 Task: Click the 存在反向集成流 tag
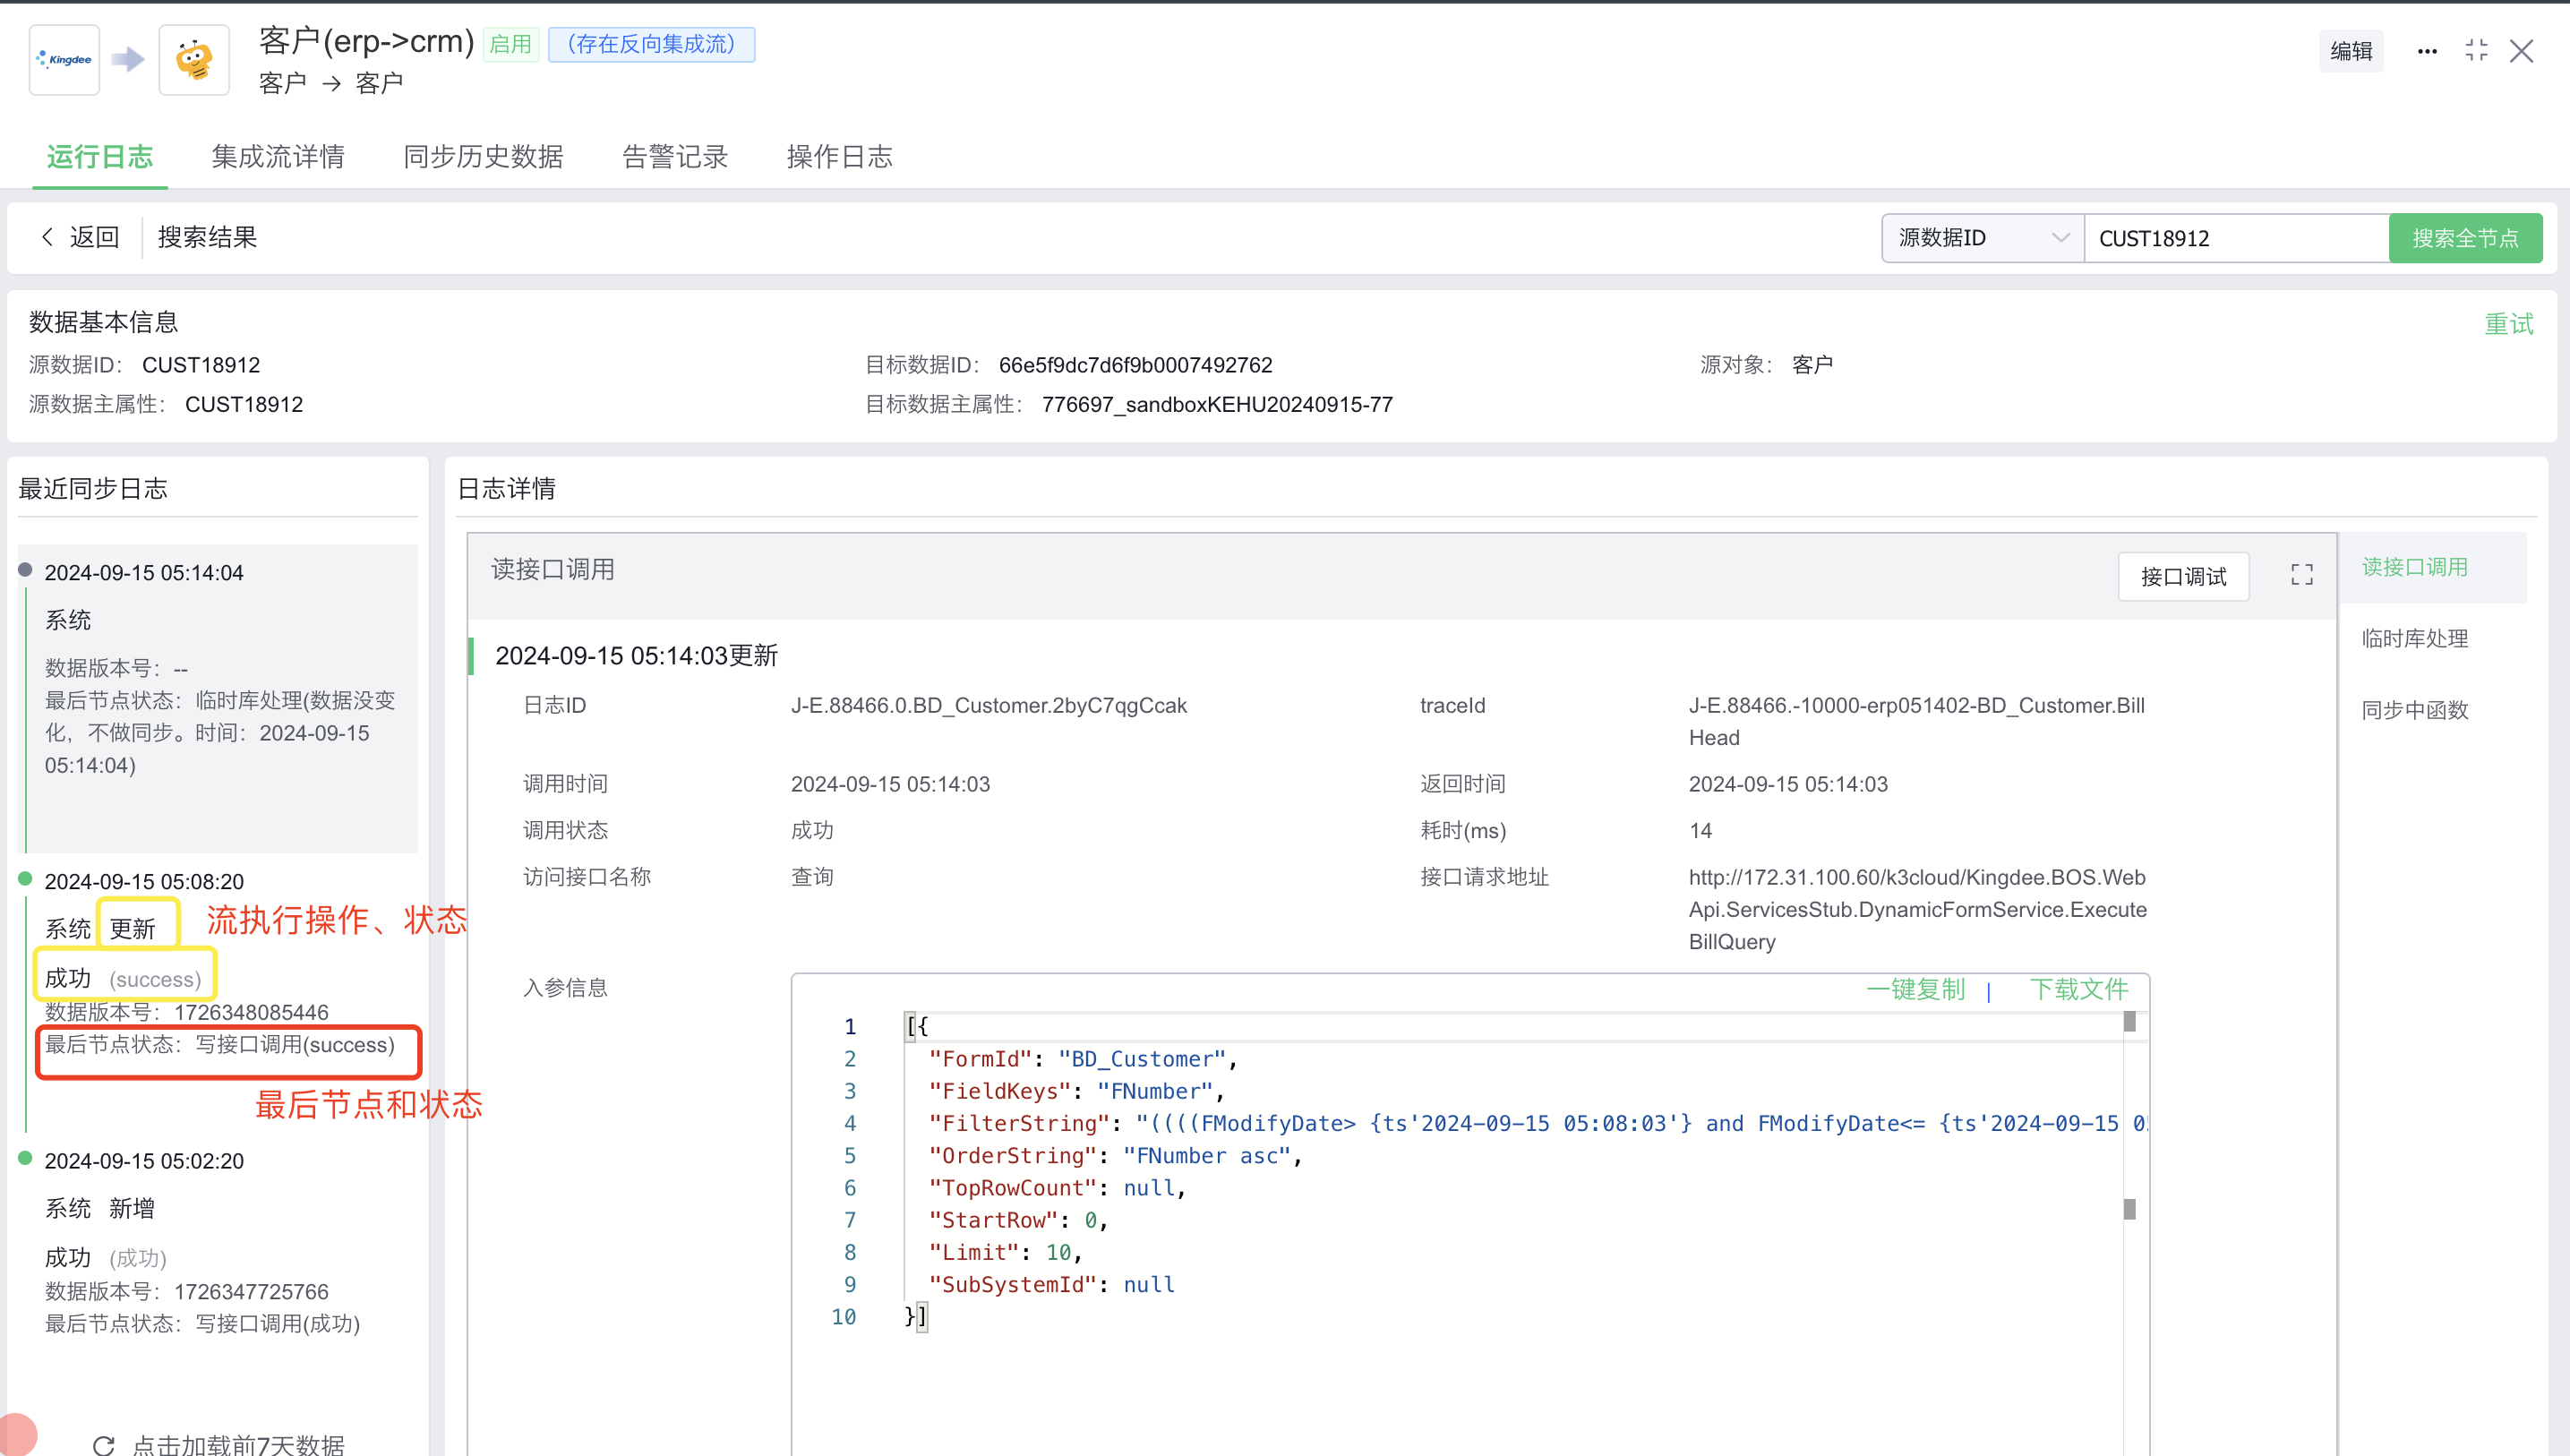coord(652,44)
